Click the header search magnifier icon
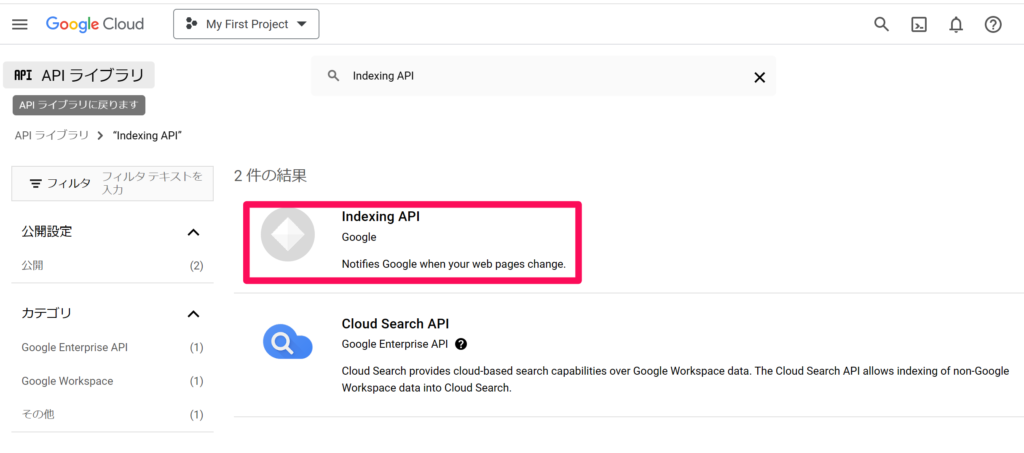This screenshot has width=1024, height=453. coord(882,25)
